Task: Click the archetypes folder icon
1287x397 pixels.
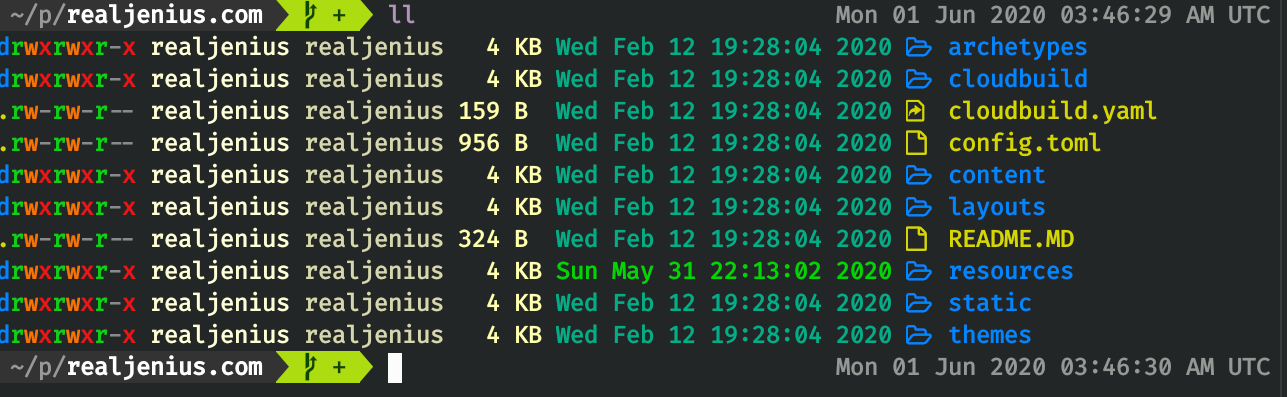Action: [x=916, y=47]
